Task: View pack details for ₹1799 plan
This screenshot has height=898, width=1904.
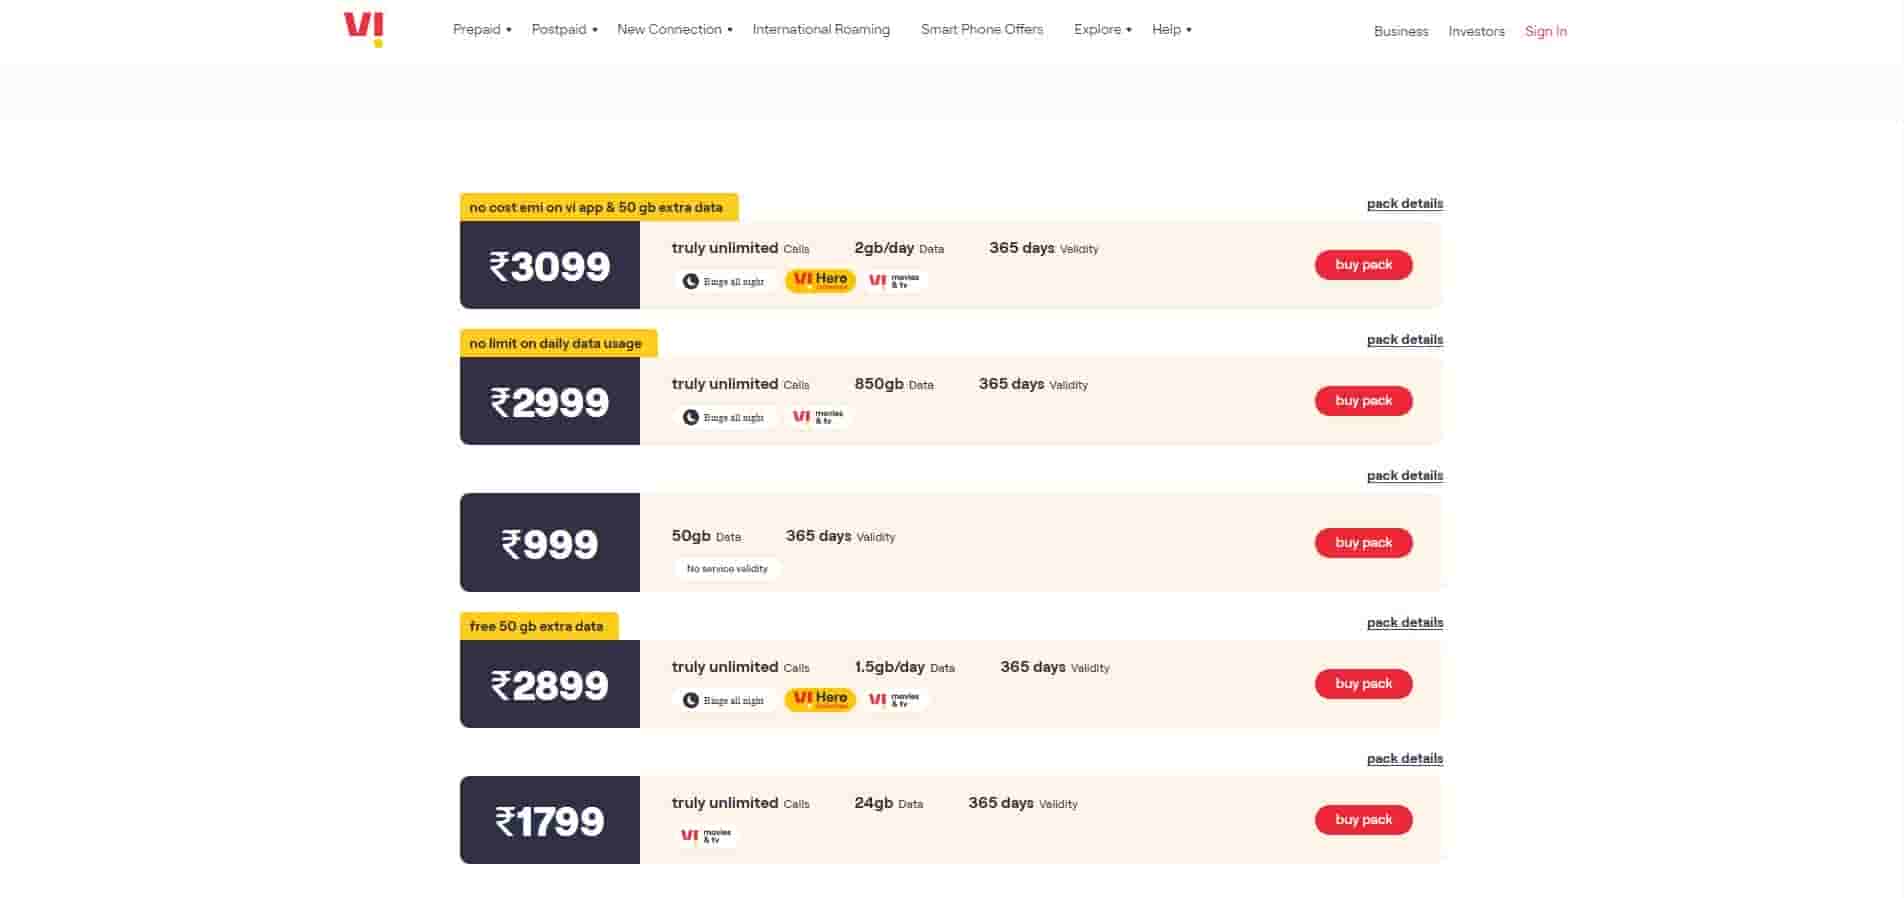Action: [1404, 759]
